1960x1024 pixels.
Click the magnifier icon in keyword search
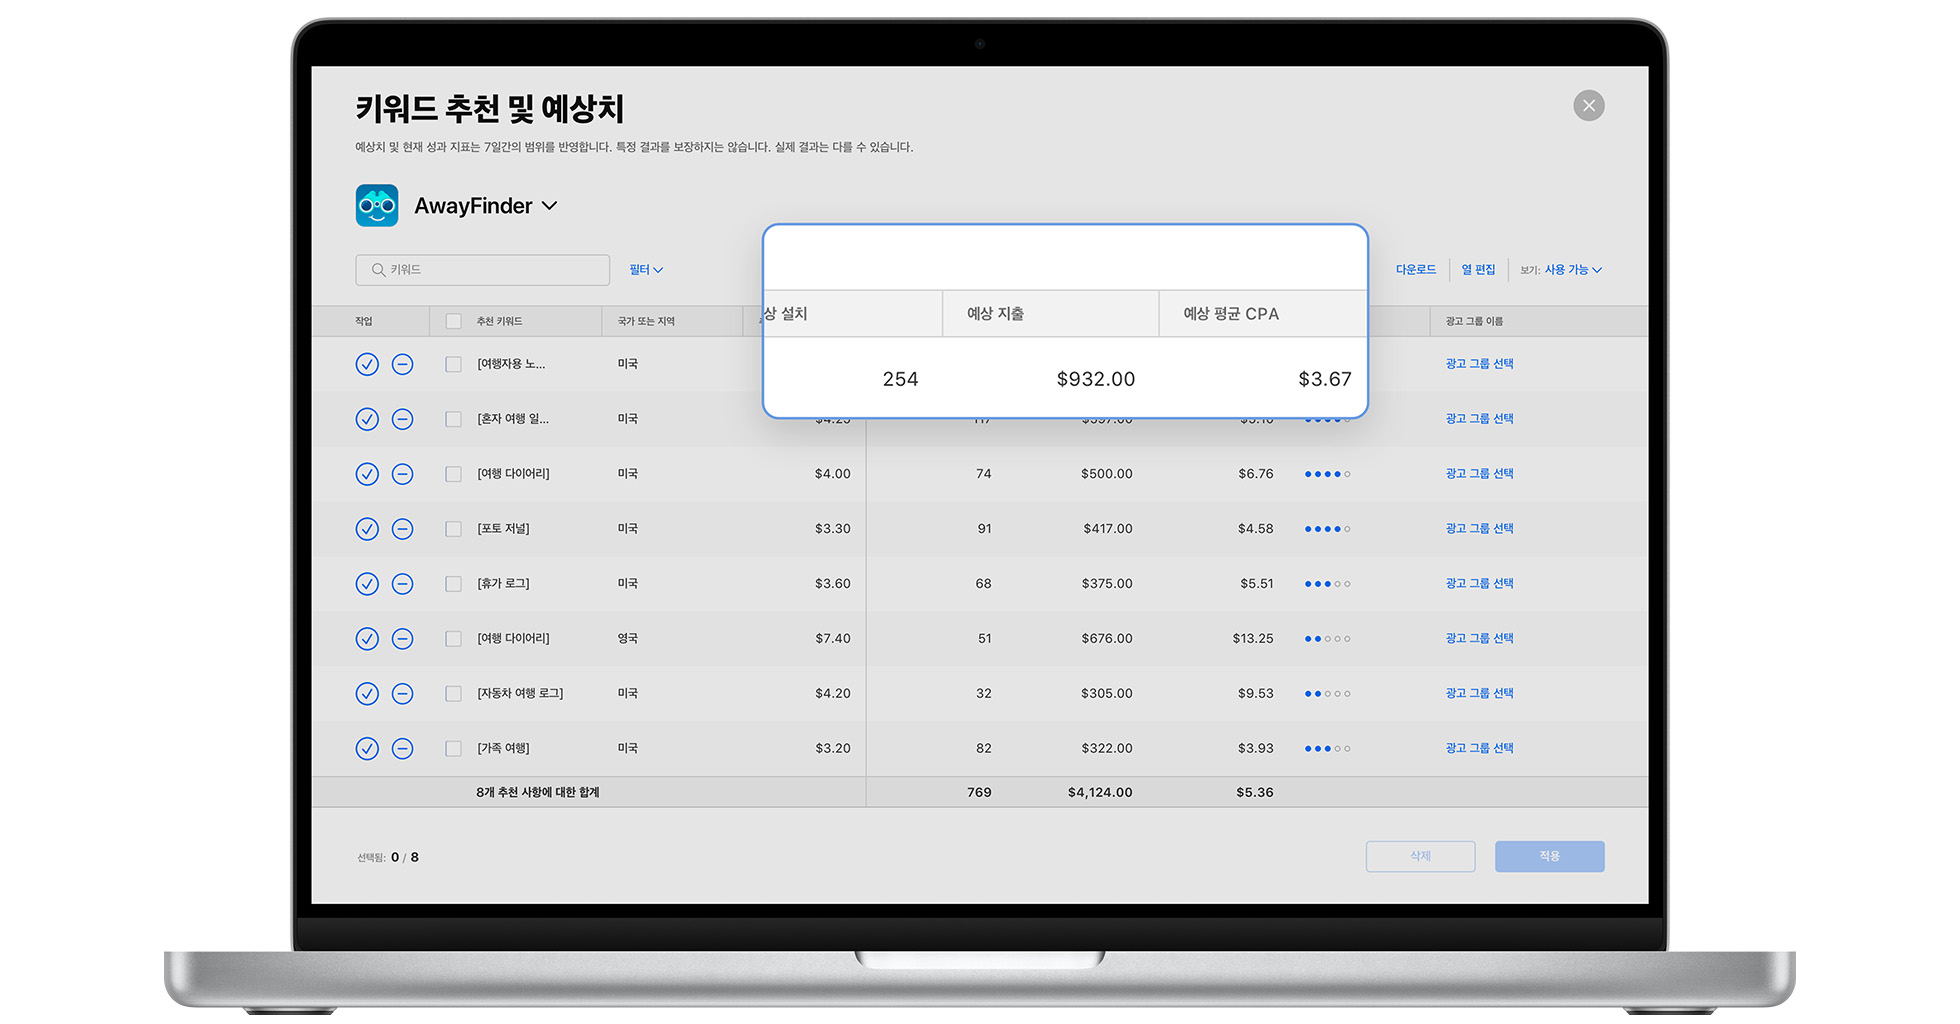coord(378,270)
